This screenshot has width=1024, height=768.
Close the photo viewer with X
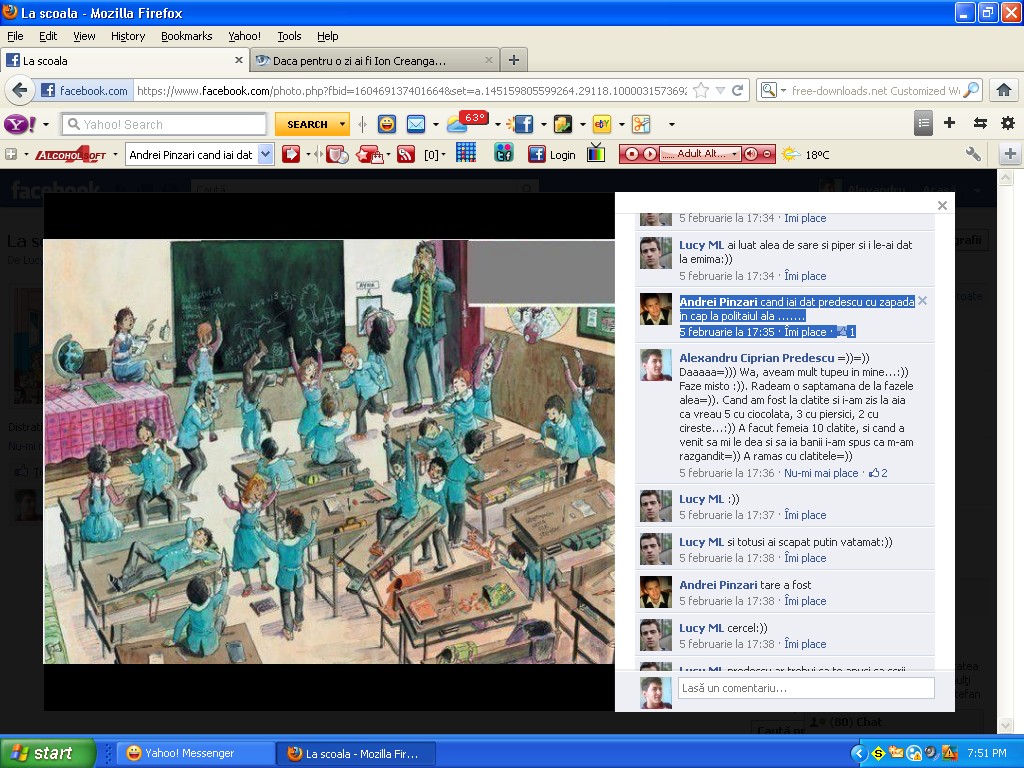[942, 205]
